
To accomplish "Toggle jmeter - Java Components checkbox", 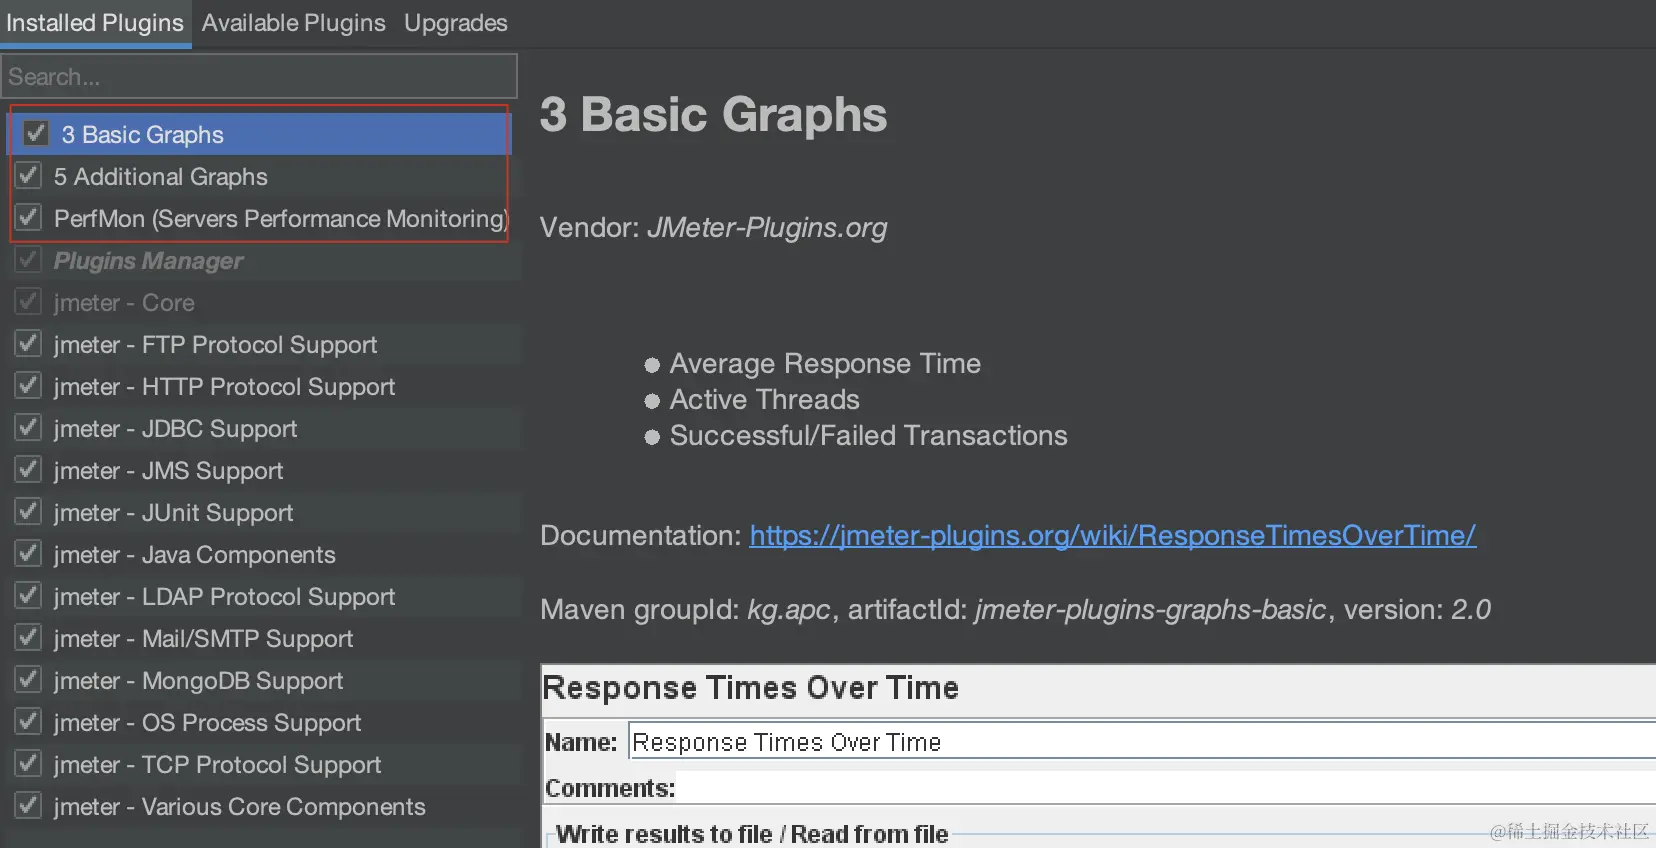I will 28,553.
